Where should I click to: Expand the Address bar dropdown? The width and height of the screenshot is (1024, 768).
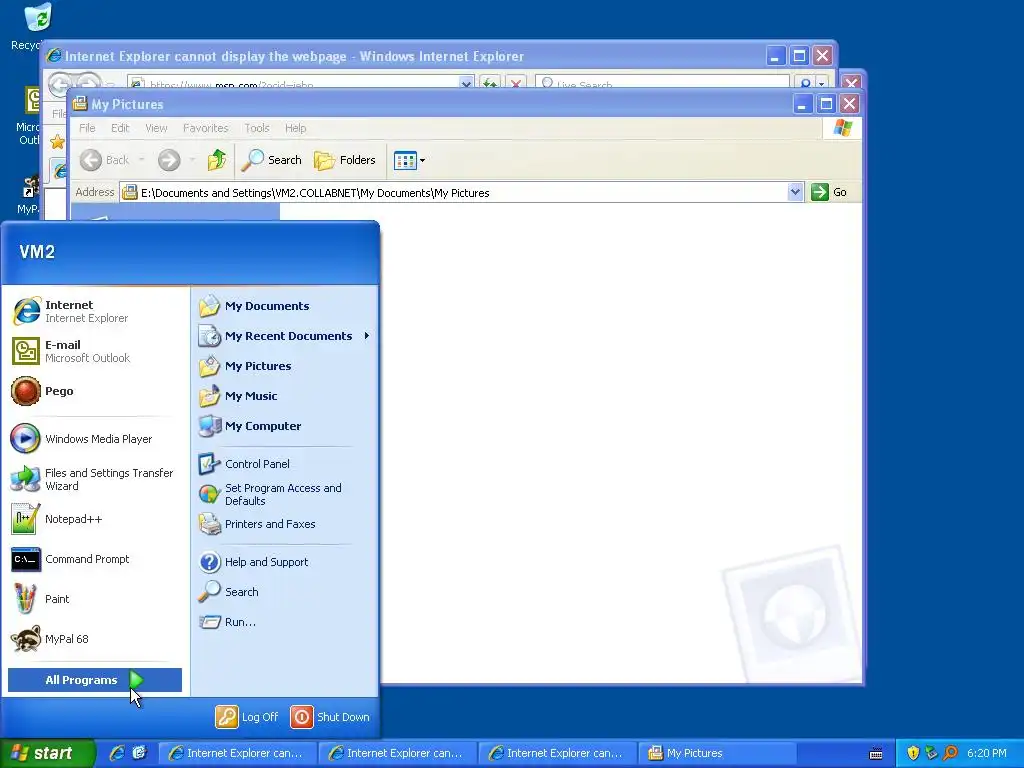point(795,192)
